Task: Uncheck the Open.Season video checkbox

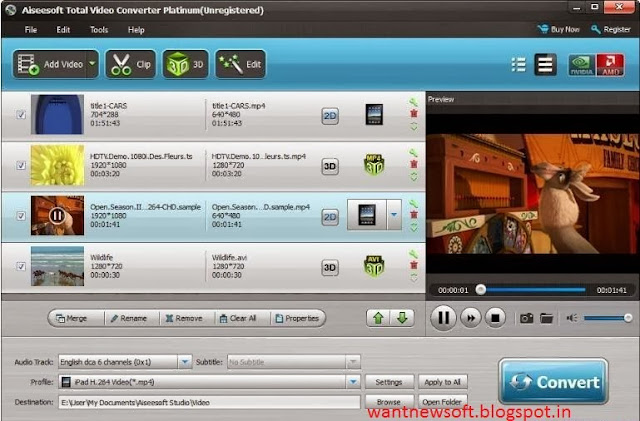Action: [21, 216]
